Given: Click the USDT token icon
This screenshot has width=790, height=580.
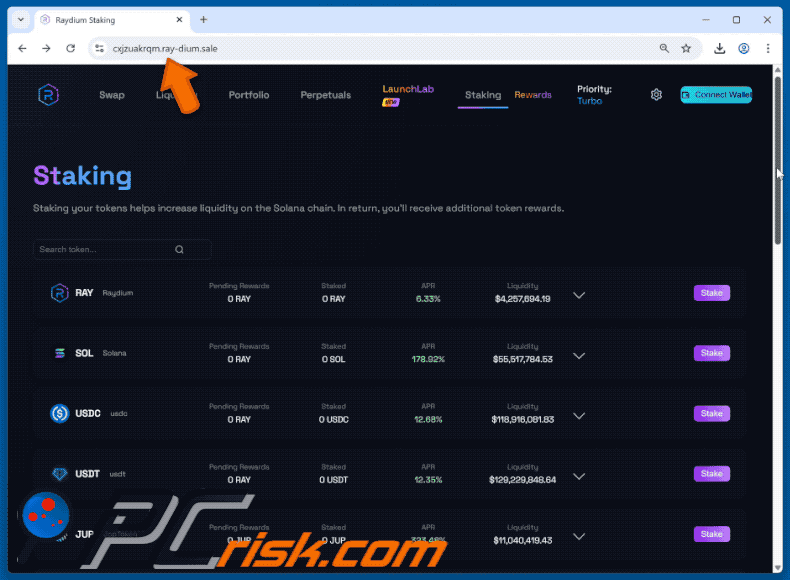Looking at the screenshot, I should pyautogui.click(x=59, y=474).
